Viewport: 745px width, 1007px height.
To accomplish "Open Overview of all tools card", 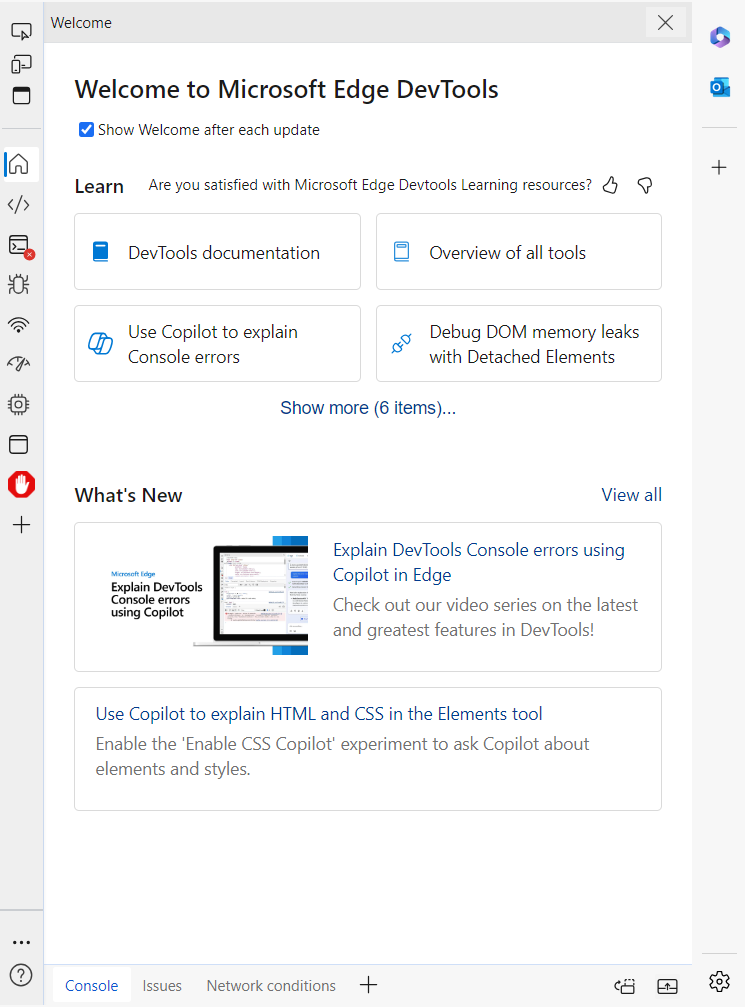I will (x=519, y=252).
